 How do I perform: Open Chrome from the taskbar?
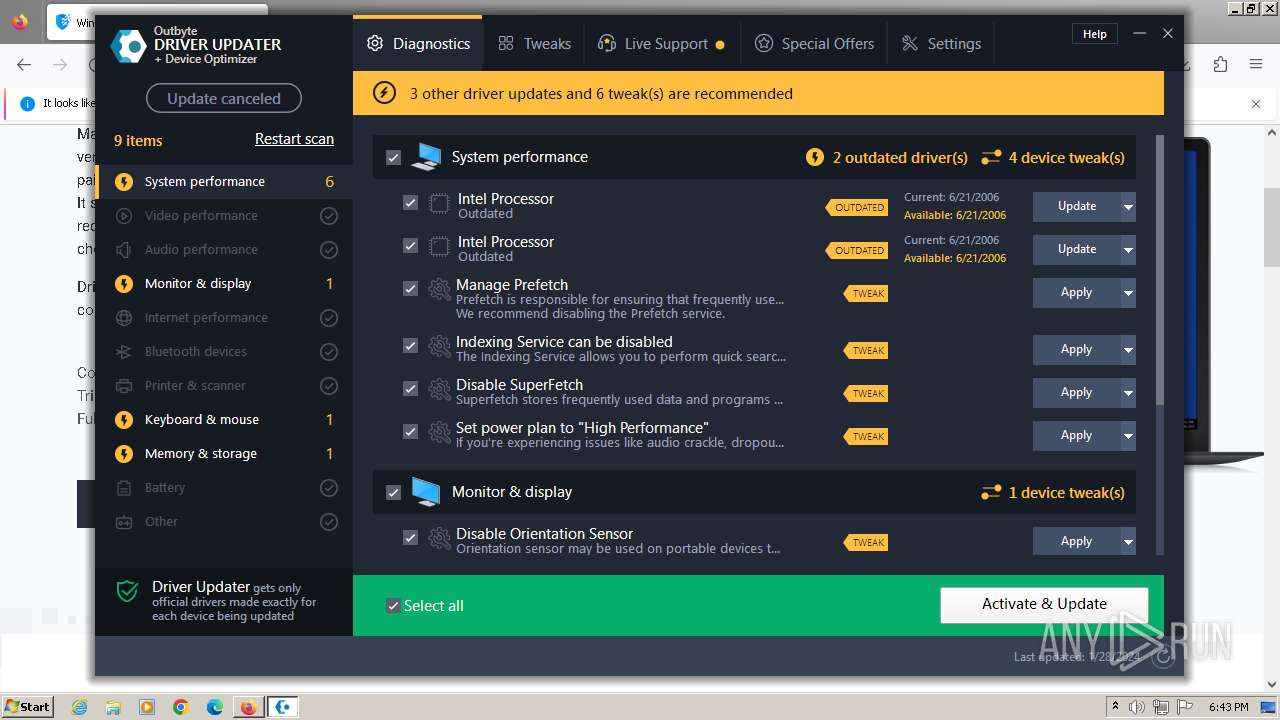pos(180,707)
